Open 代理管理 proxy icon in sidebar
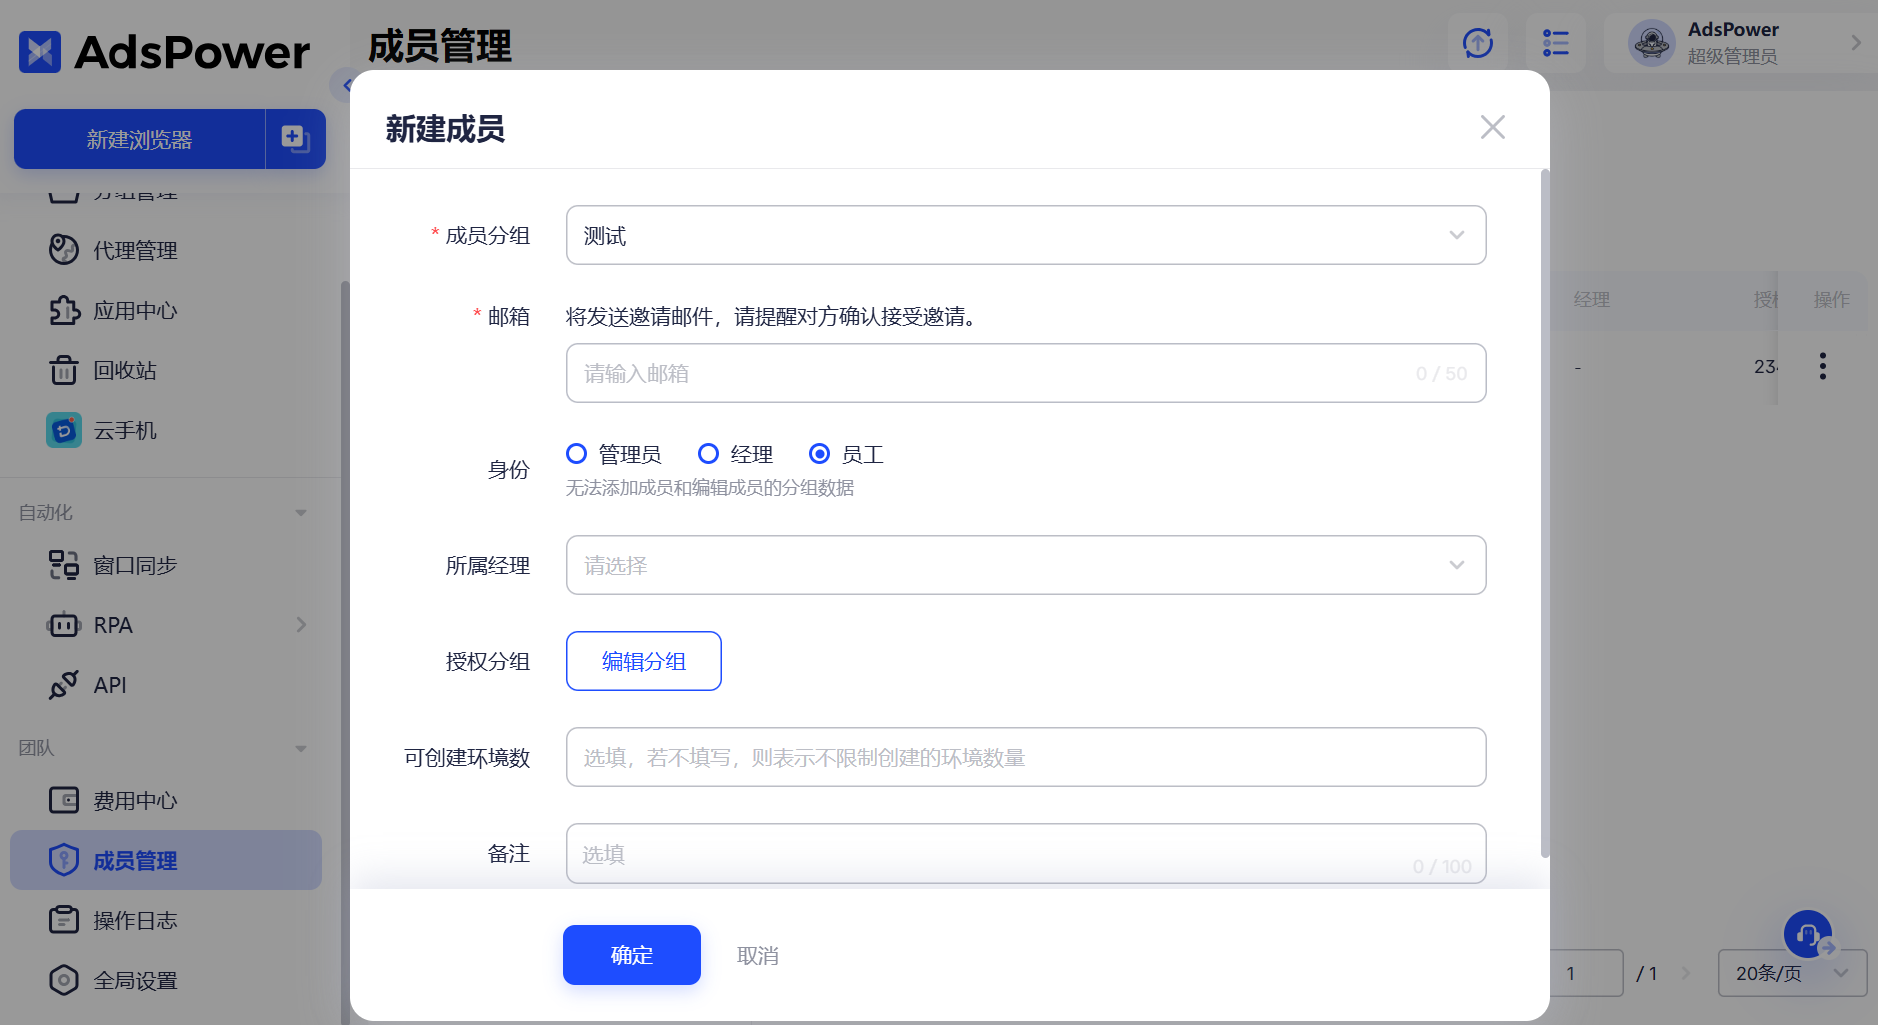The height and width of the screenshot is (1025, 1878). pyautogui.click(x=64, y=250)
